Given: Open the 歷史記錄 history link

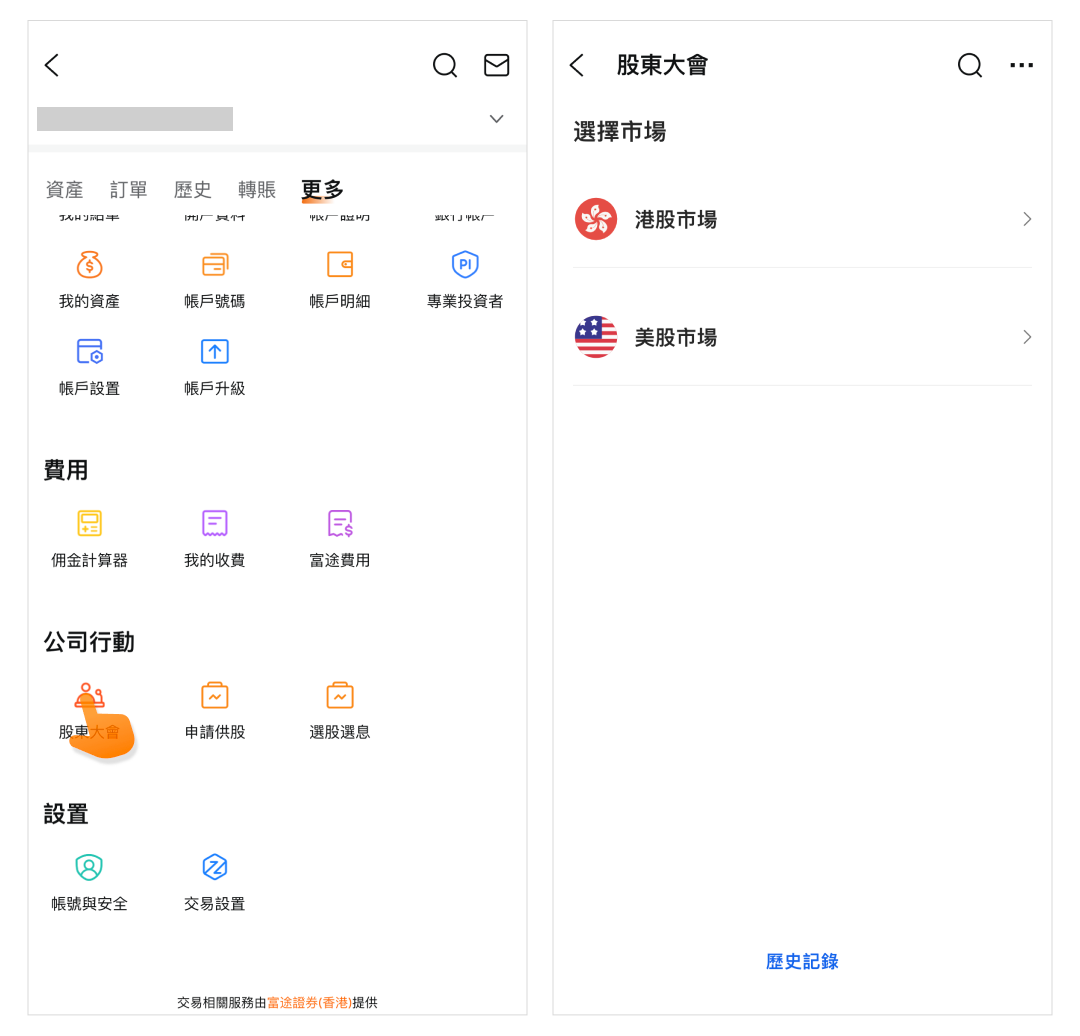Looking at the screenshot, I should pyautogui.click(x=802, y=962).
